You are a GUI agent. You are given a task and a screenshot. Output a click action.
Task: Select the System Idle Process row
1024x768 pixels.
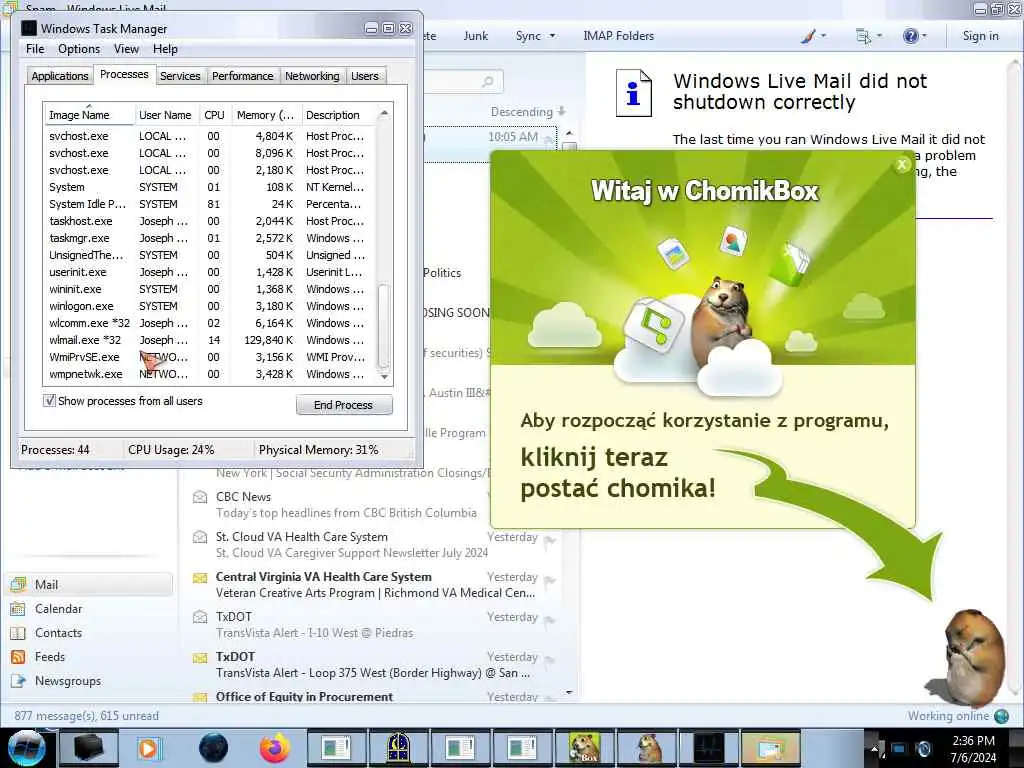pyautogui.click(x=210, y=204)
